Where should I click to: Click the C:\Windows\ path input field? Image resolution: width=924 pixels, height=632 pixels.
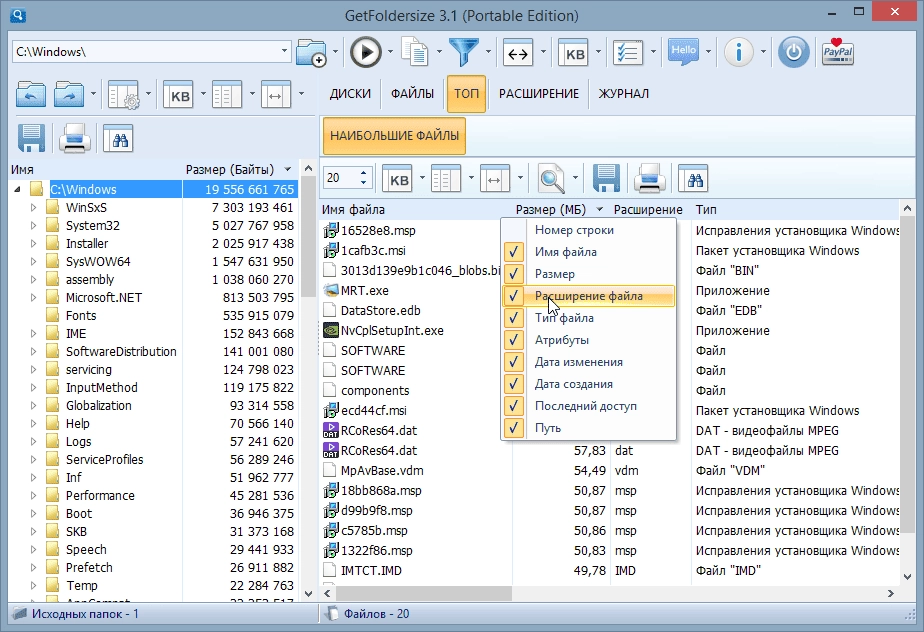(146, 52)
